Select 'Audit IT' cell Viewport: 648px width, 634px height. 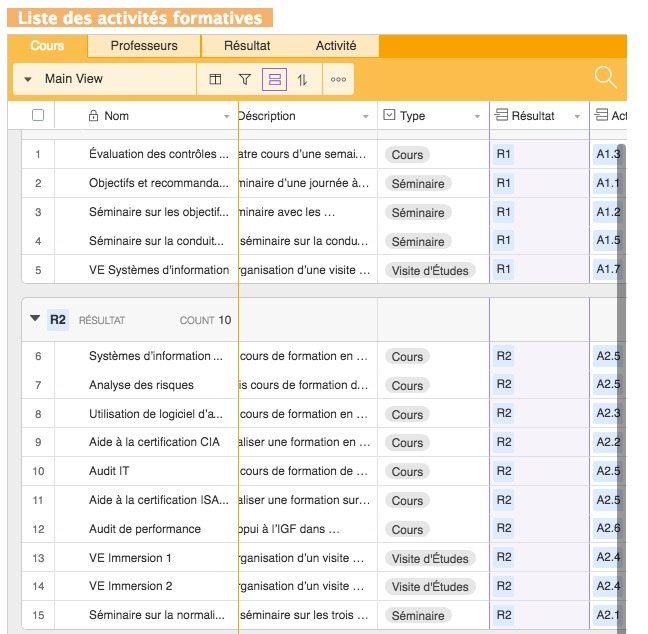coord(146,471)
